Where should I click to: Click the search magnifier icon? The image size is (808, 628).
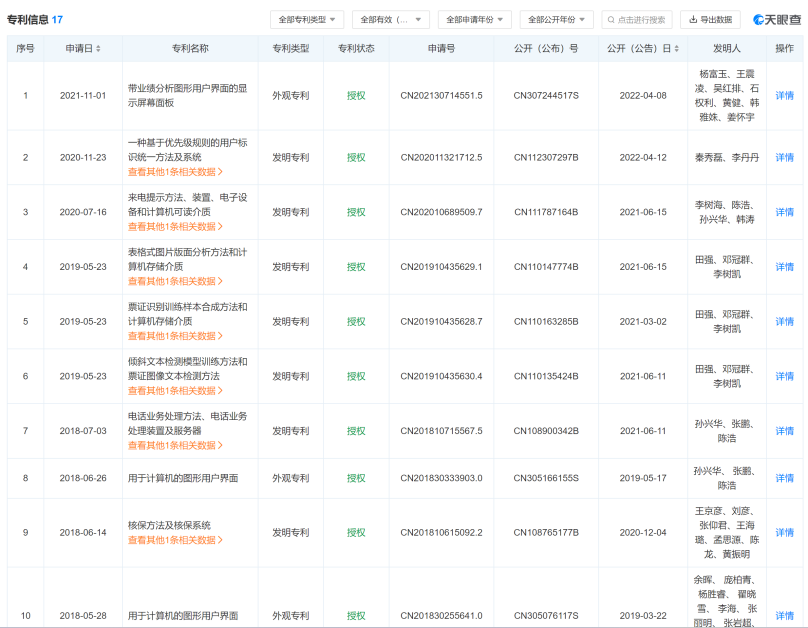611,20
